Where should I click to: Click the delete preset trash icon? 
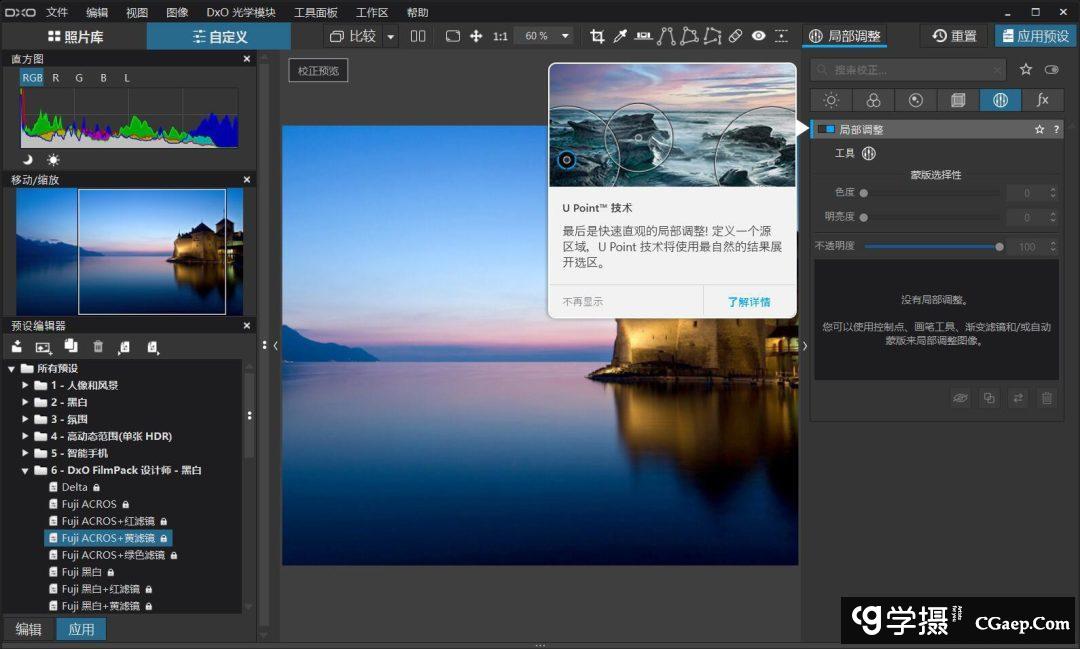pos(98,347)
